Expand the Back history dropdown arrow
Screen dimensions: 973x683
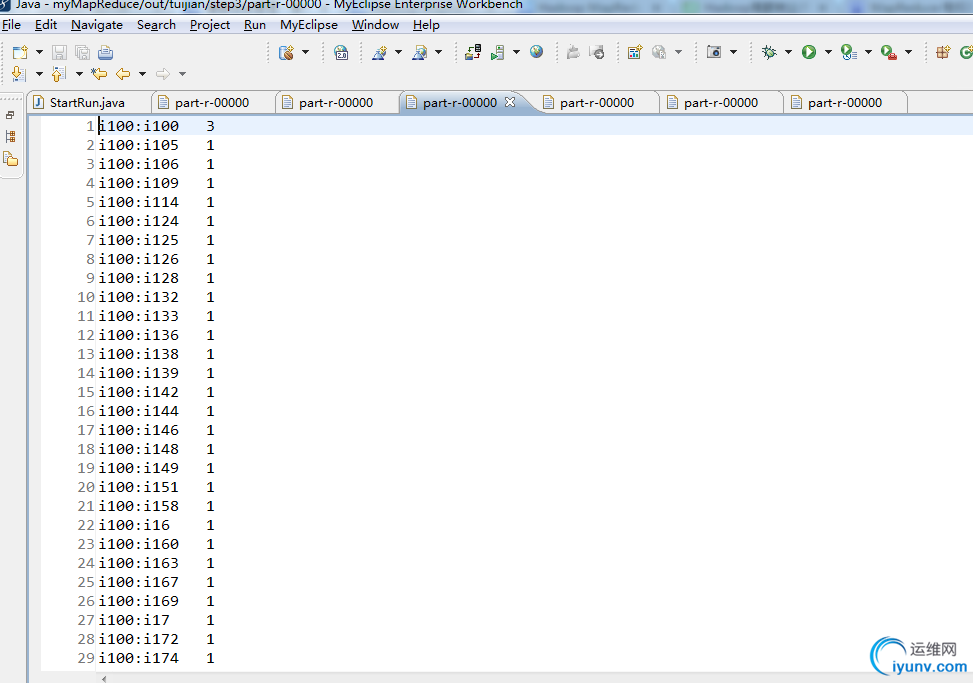tap(142, 74)
